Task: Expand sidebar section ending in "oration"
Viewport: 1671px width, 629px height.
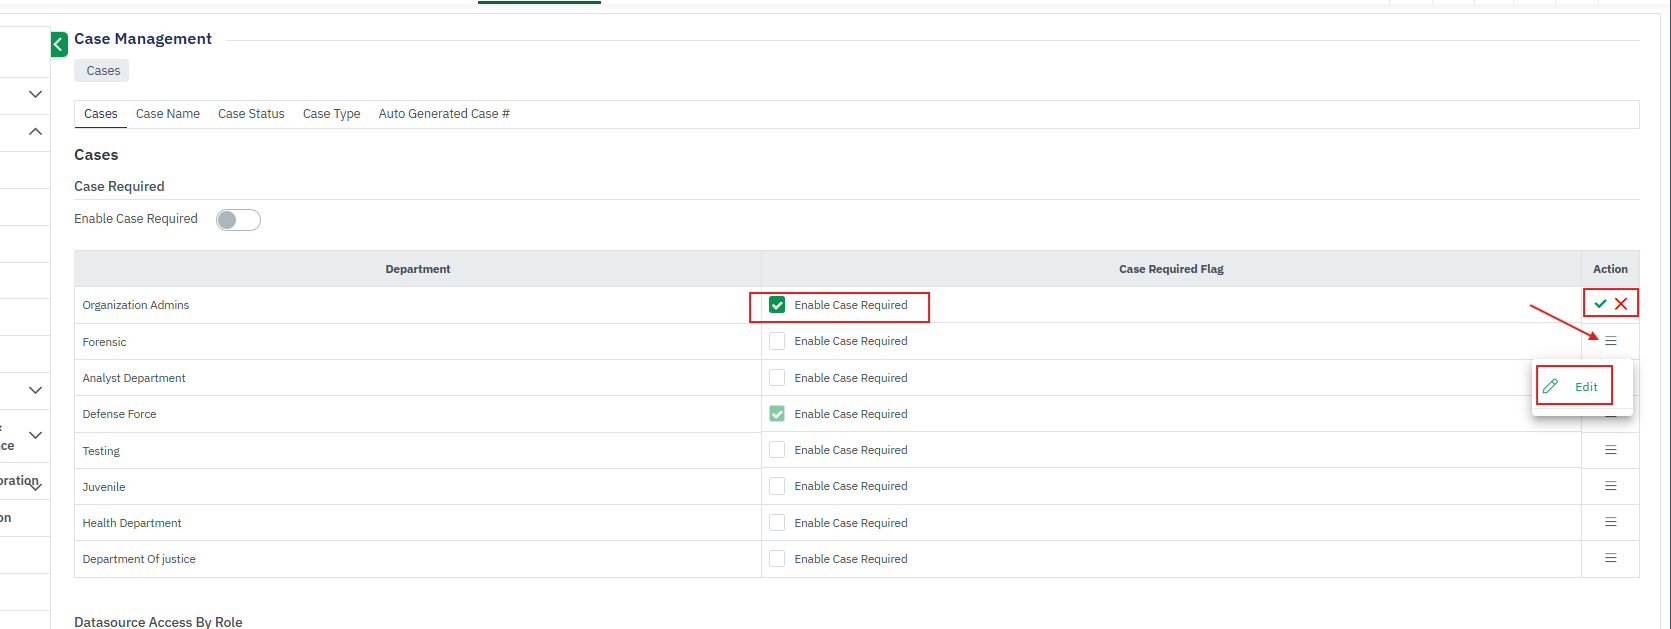Action: pyautogui.click(x=35, y=484)
